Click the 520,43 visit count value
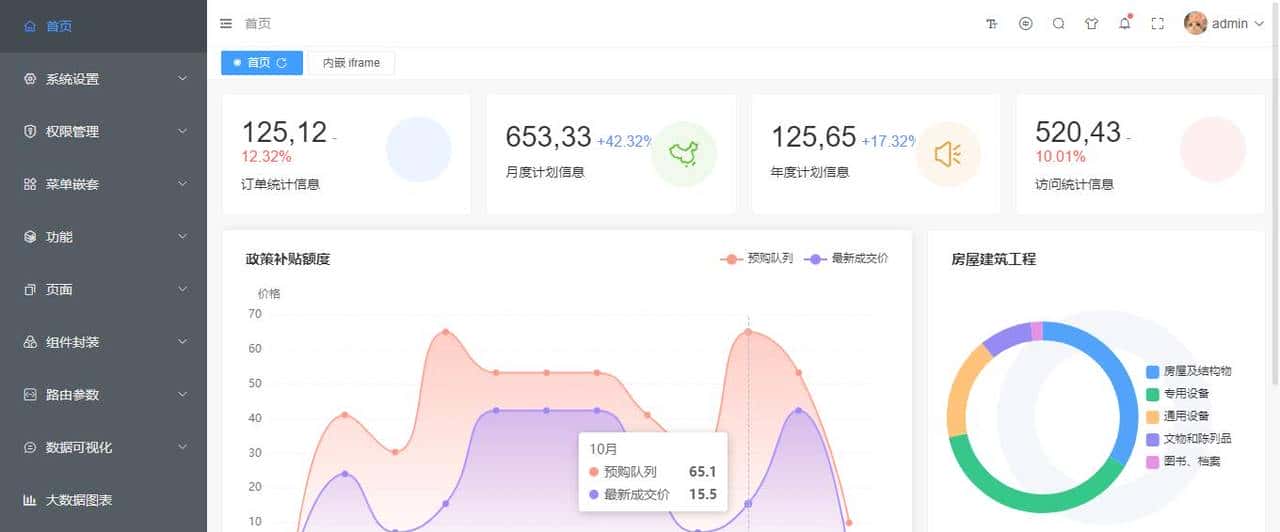The height and width of the screenshot is (532, 1280). click(1078, 131)
